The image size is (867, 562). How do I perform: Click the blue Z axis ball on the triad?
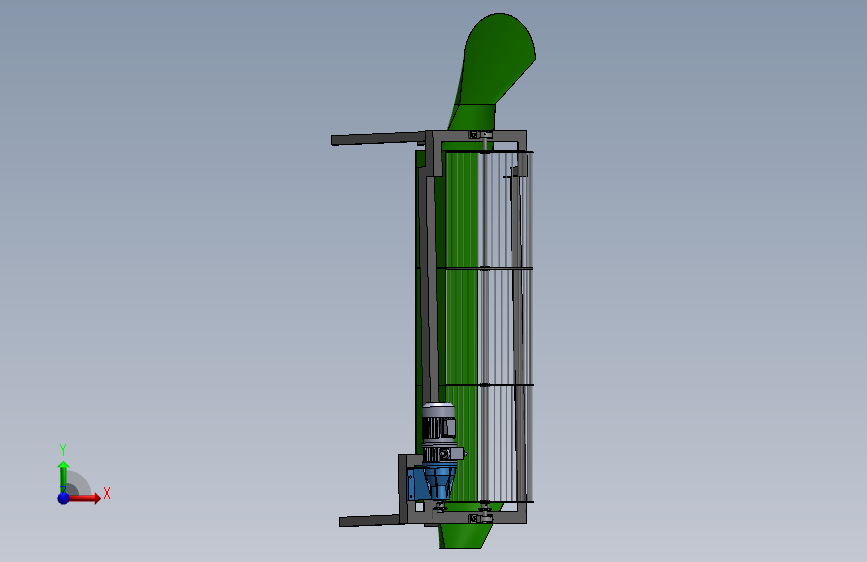click(x=64, y=498)
